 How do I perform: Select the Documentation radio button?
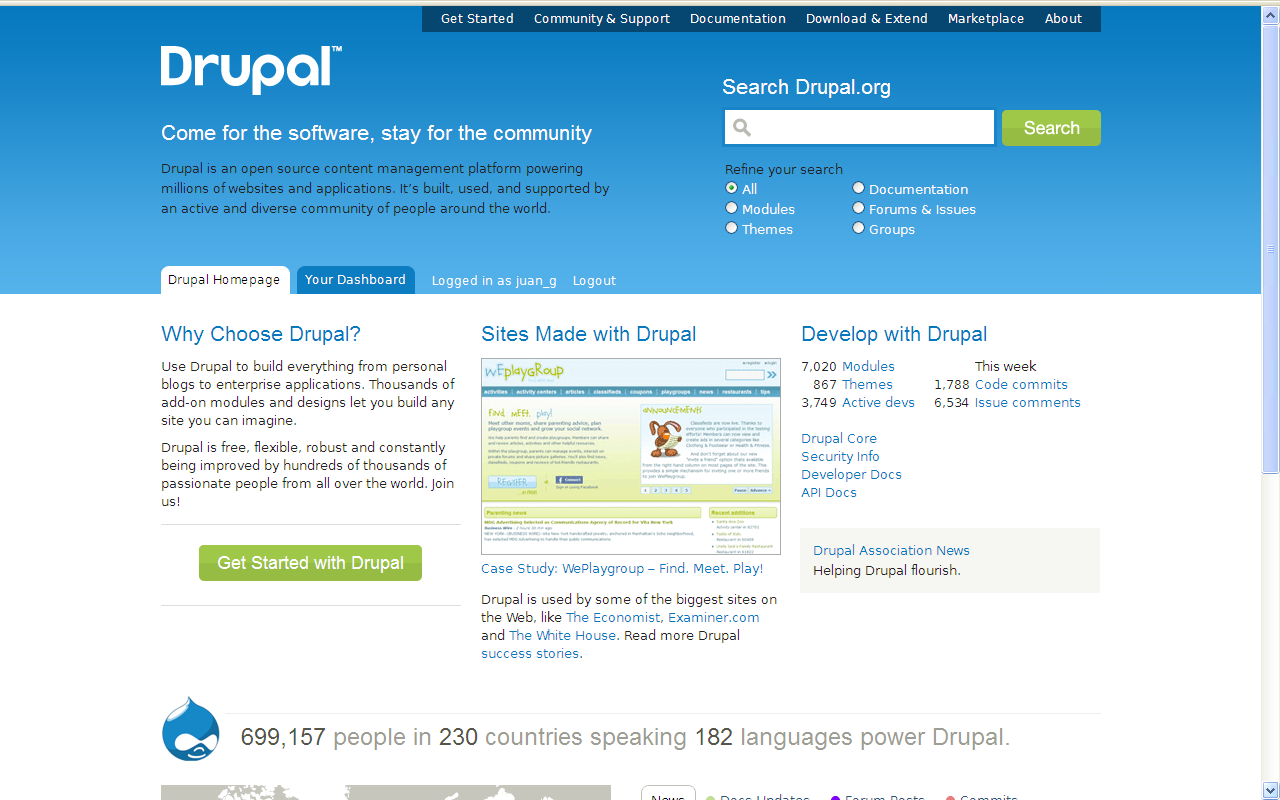(x=859, y=188)
